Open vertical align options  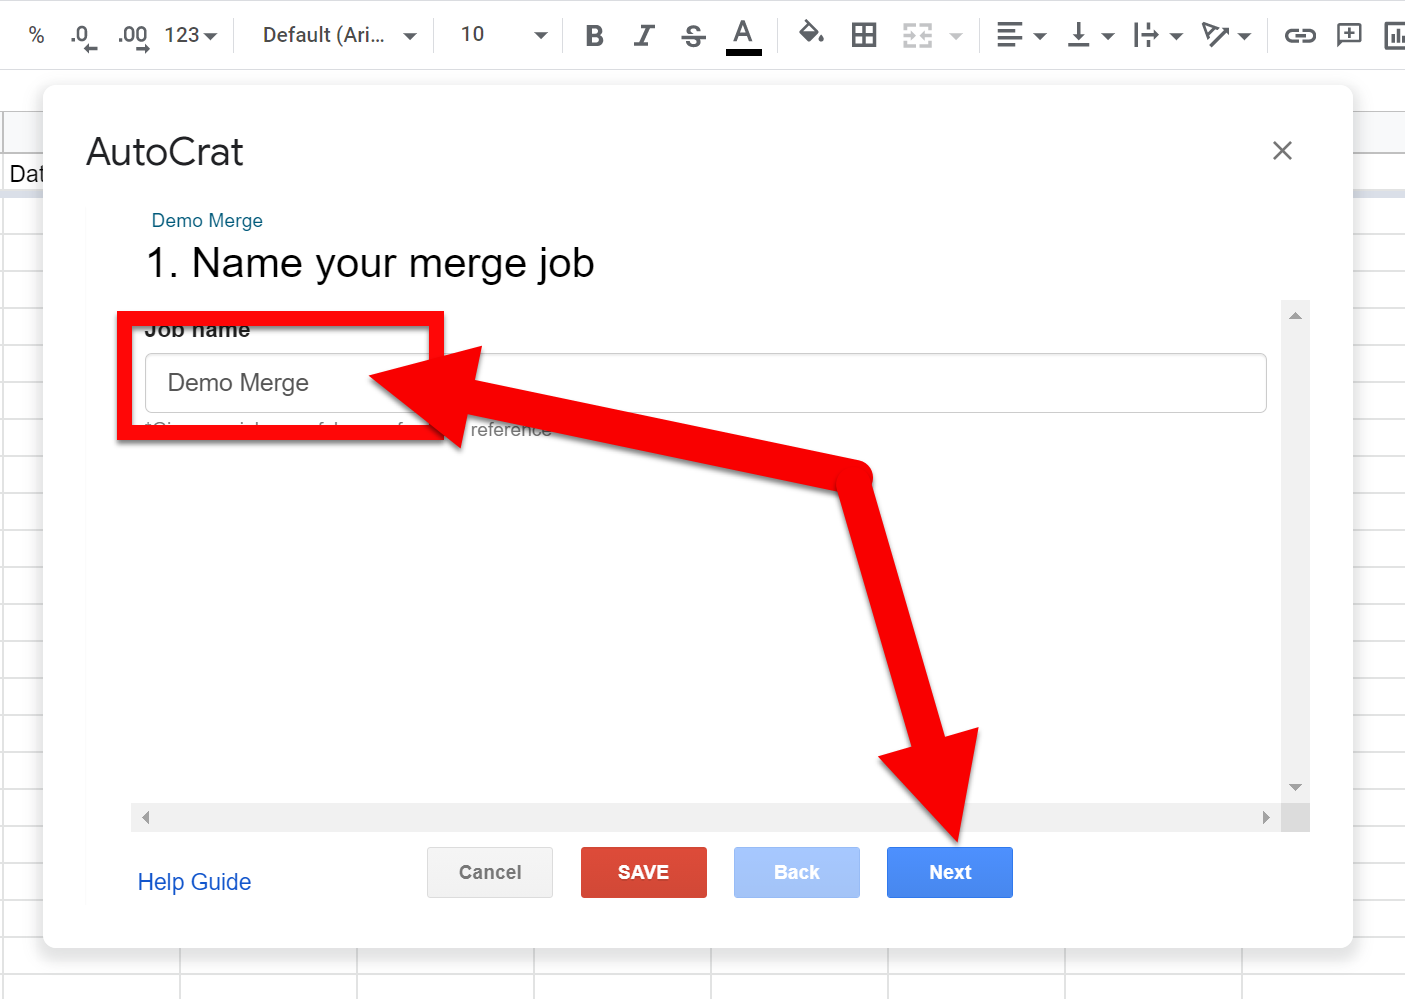pyautogui.click(x=1090, y=36)
